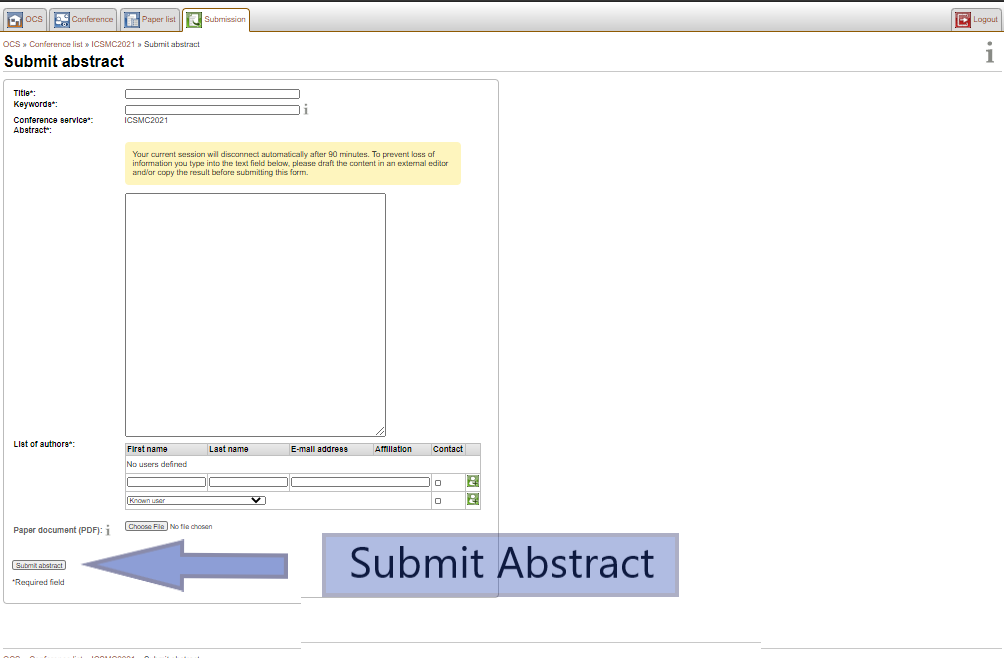Click inside the Abstract text area

(x=255, y=314)
